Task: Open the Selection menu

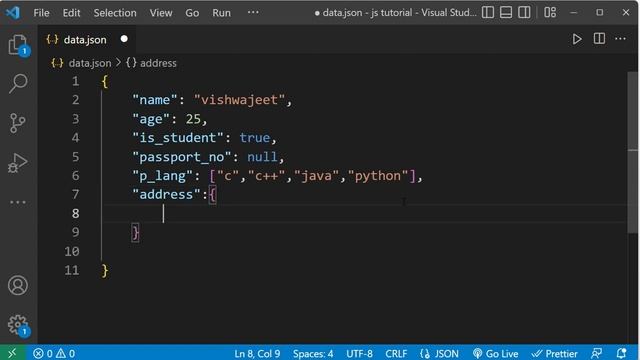Action: click(115, 13)
